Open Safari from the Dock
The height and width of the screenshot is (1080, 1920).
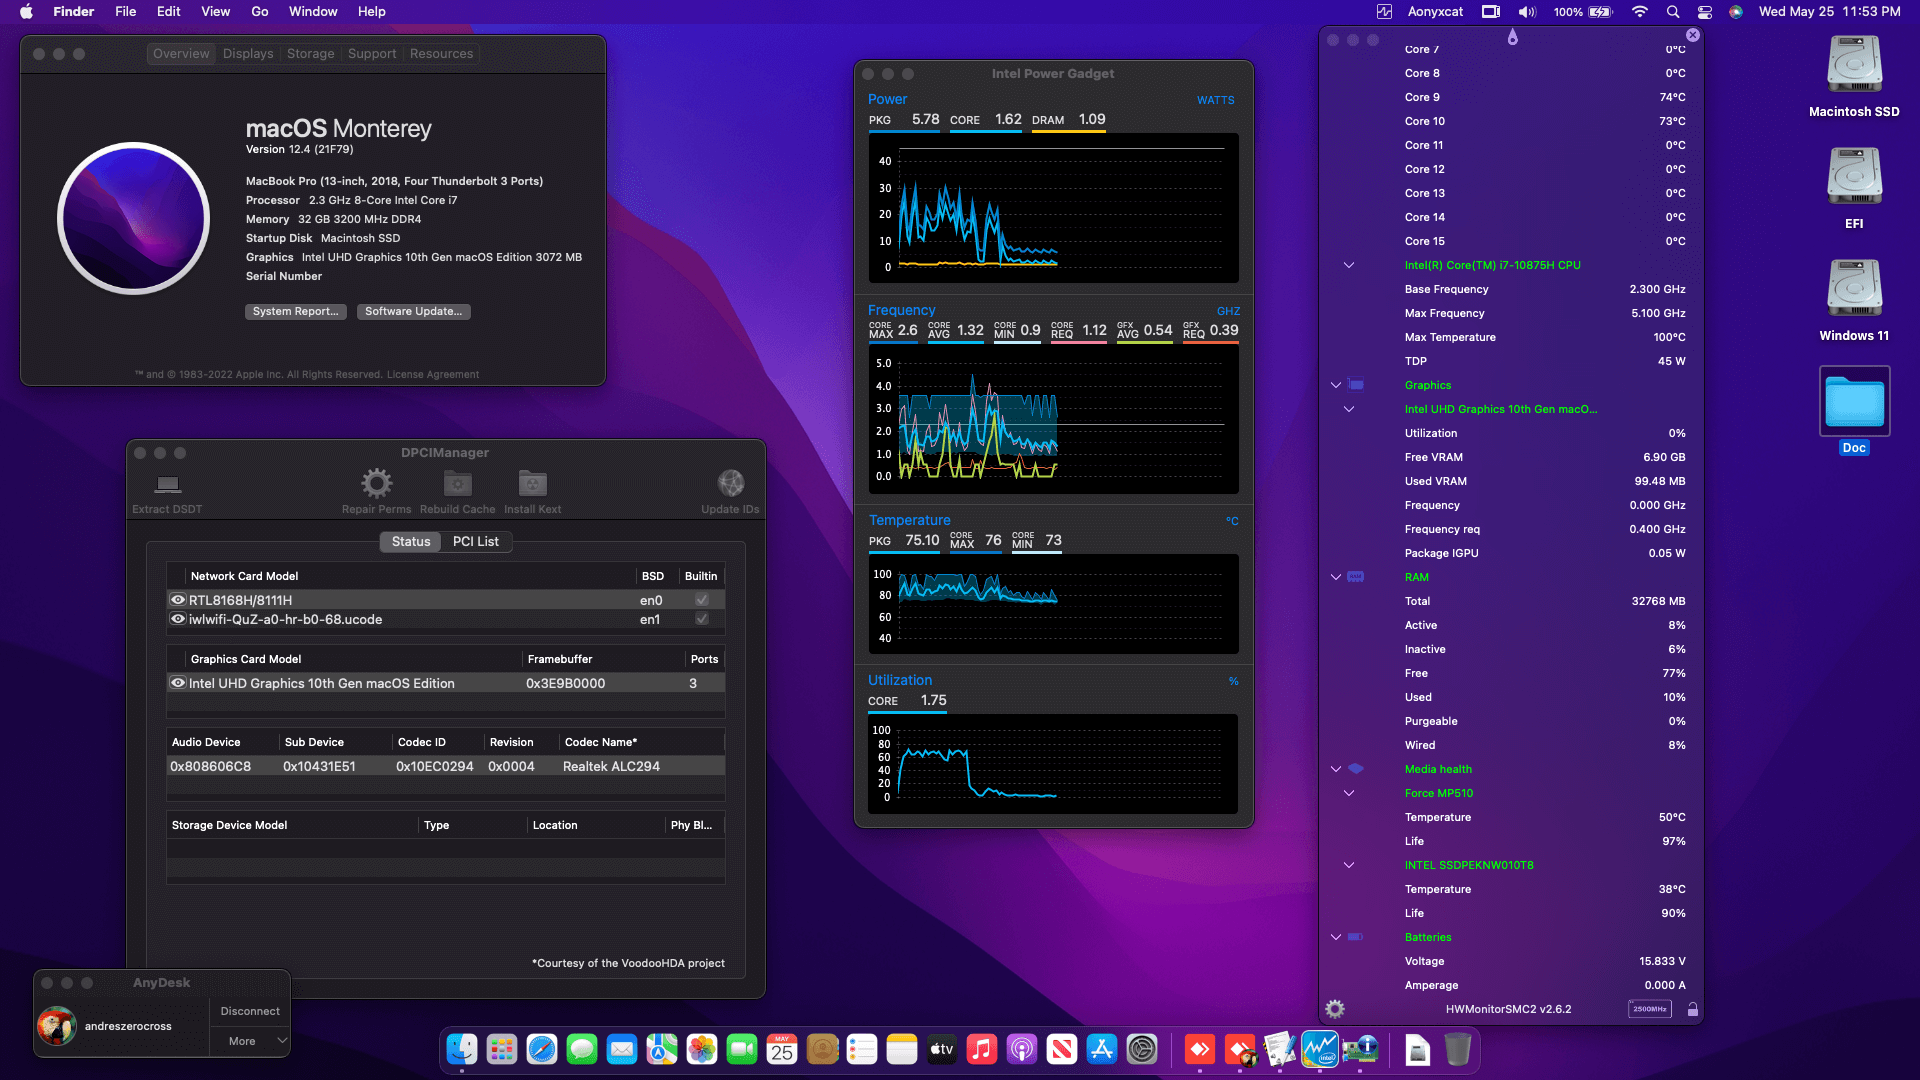tap(542, 1049)
